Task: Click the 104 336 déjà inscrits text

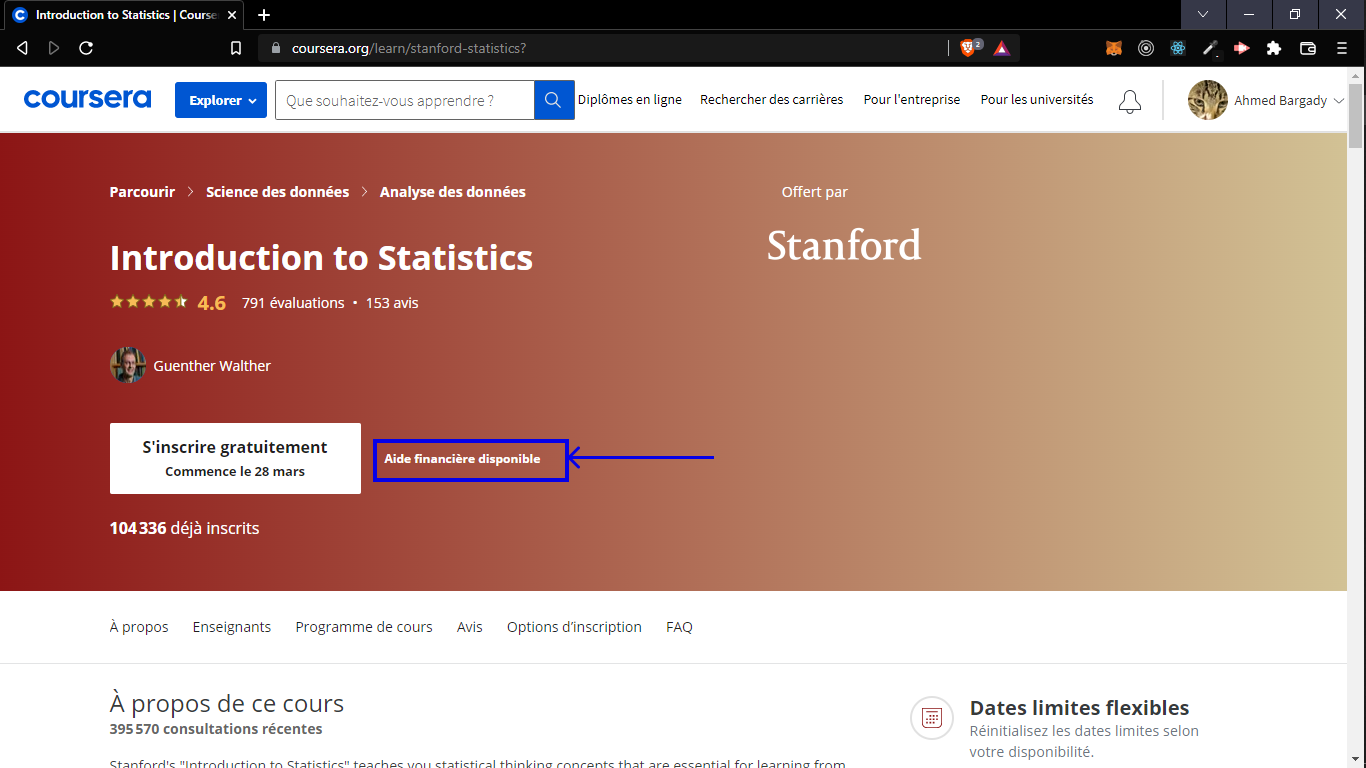Action: (184, 528)
